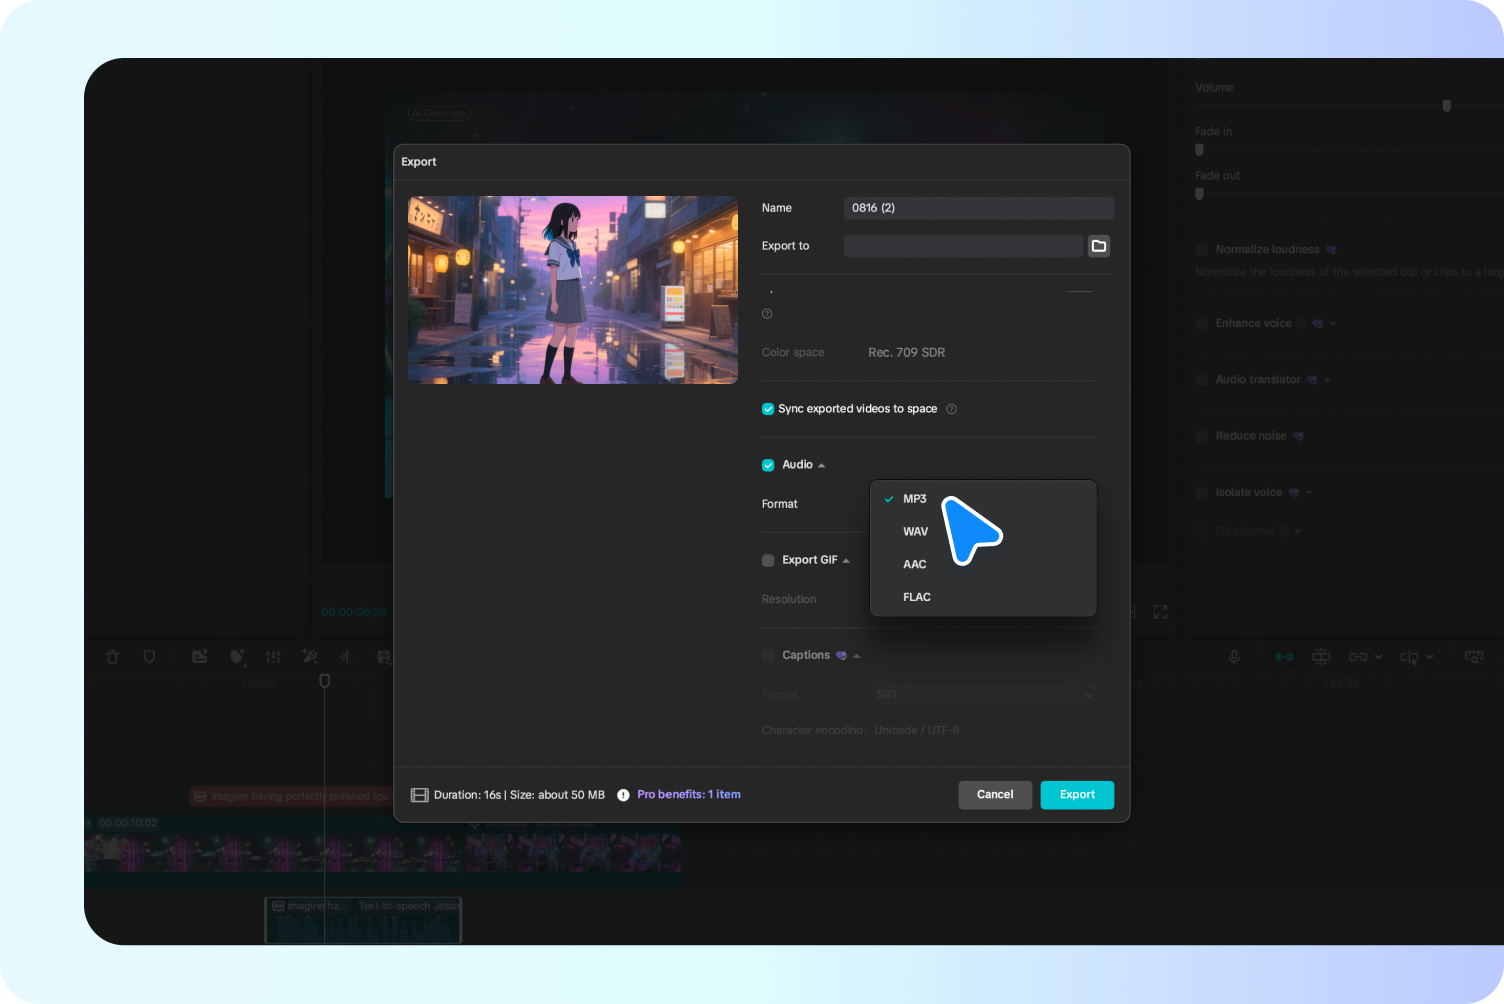1504x1004 pixels.
Task: Expand the Fill channel options arrow
Action: pos(1297,532)
